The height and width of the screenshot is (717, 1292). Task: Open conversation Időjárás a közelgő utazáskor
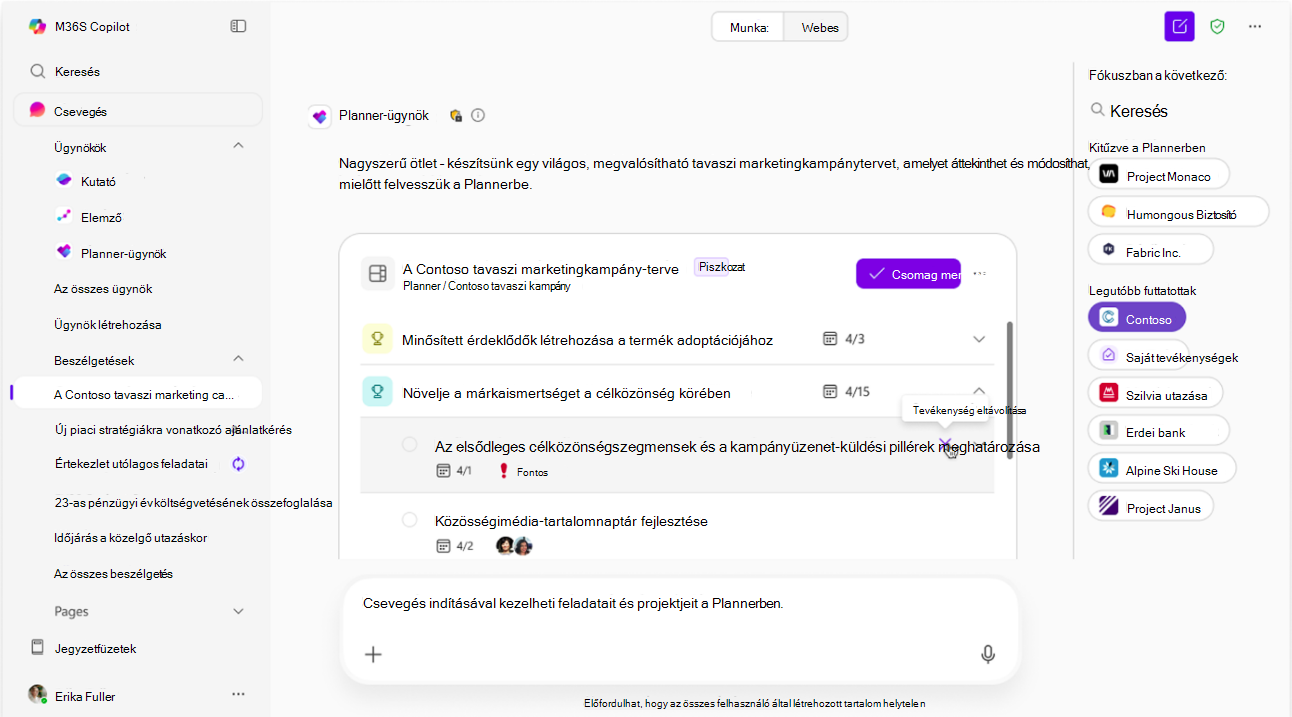(131, 538)
